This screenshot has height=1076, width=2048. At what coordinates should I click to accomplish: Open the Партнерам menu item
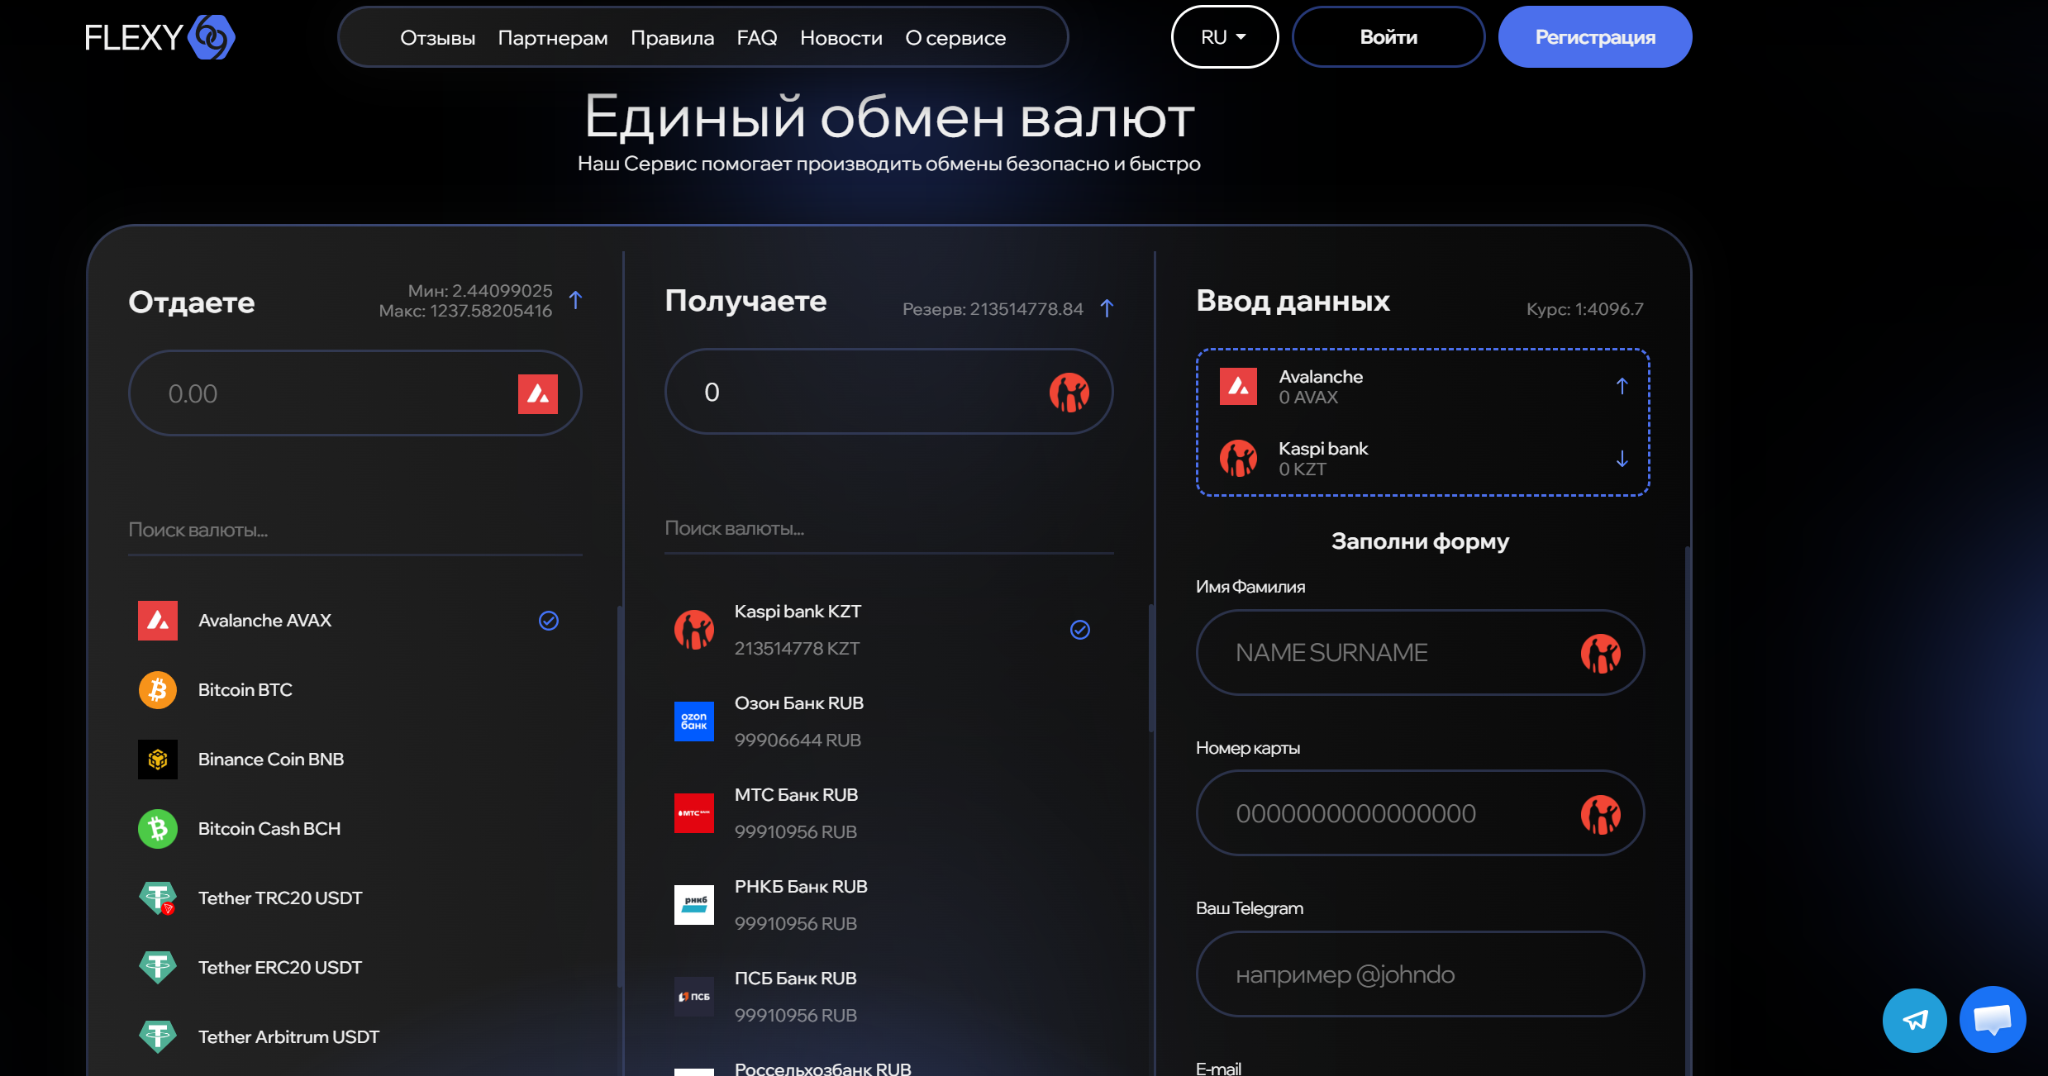553,38
